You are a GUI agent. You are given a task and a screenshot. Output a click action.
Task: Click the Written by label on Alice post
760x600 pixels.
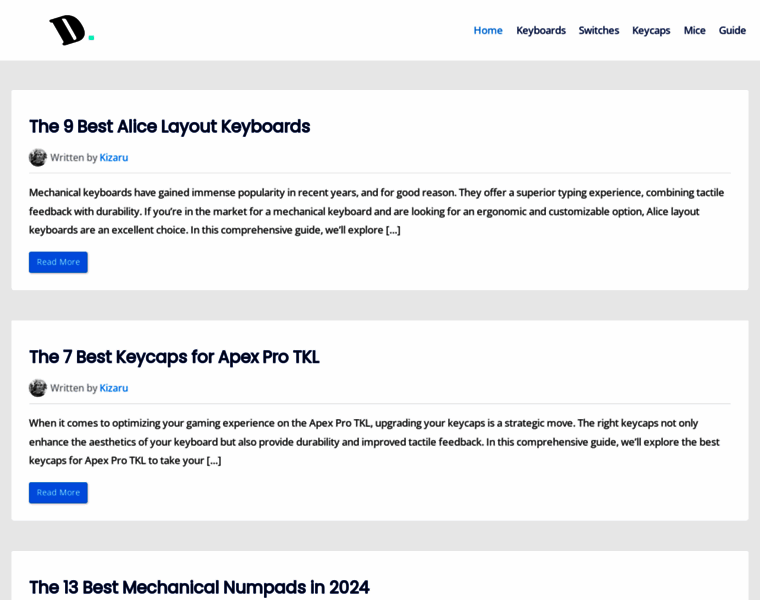pos(74,158)
